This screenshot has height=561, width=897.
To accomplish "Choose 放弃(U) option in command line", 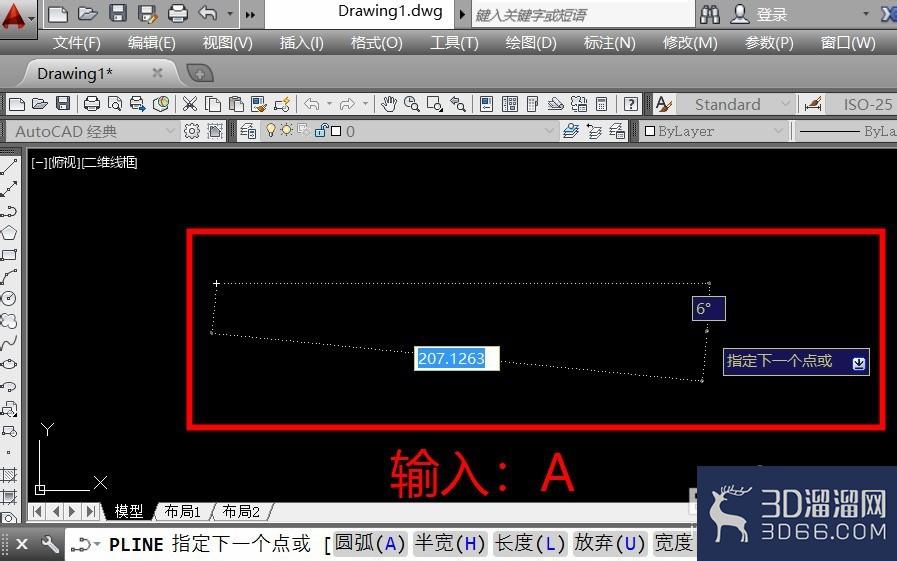I will pos(610,543).
